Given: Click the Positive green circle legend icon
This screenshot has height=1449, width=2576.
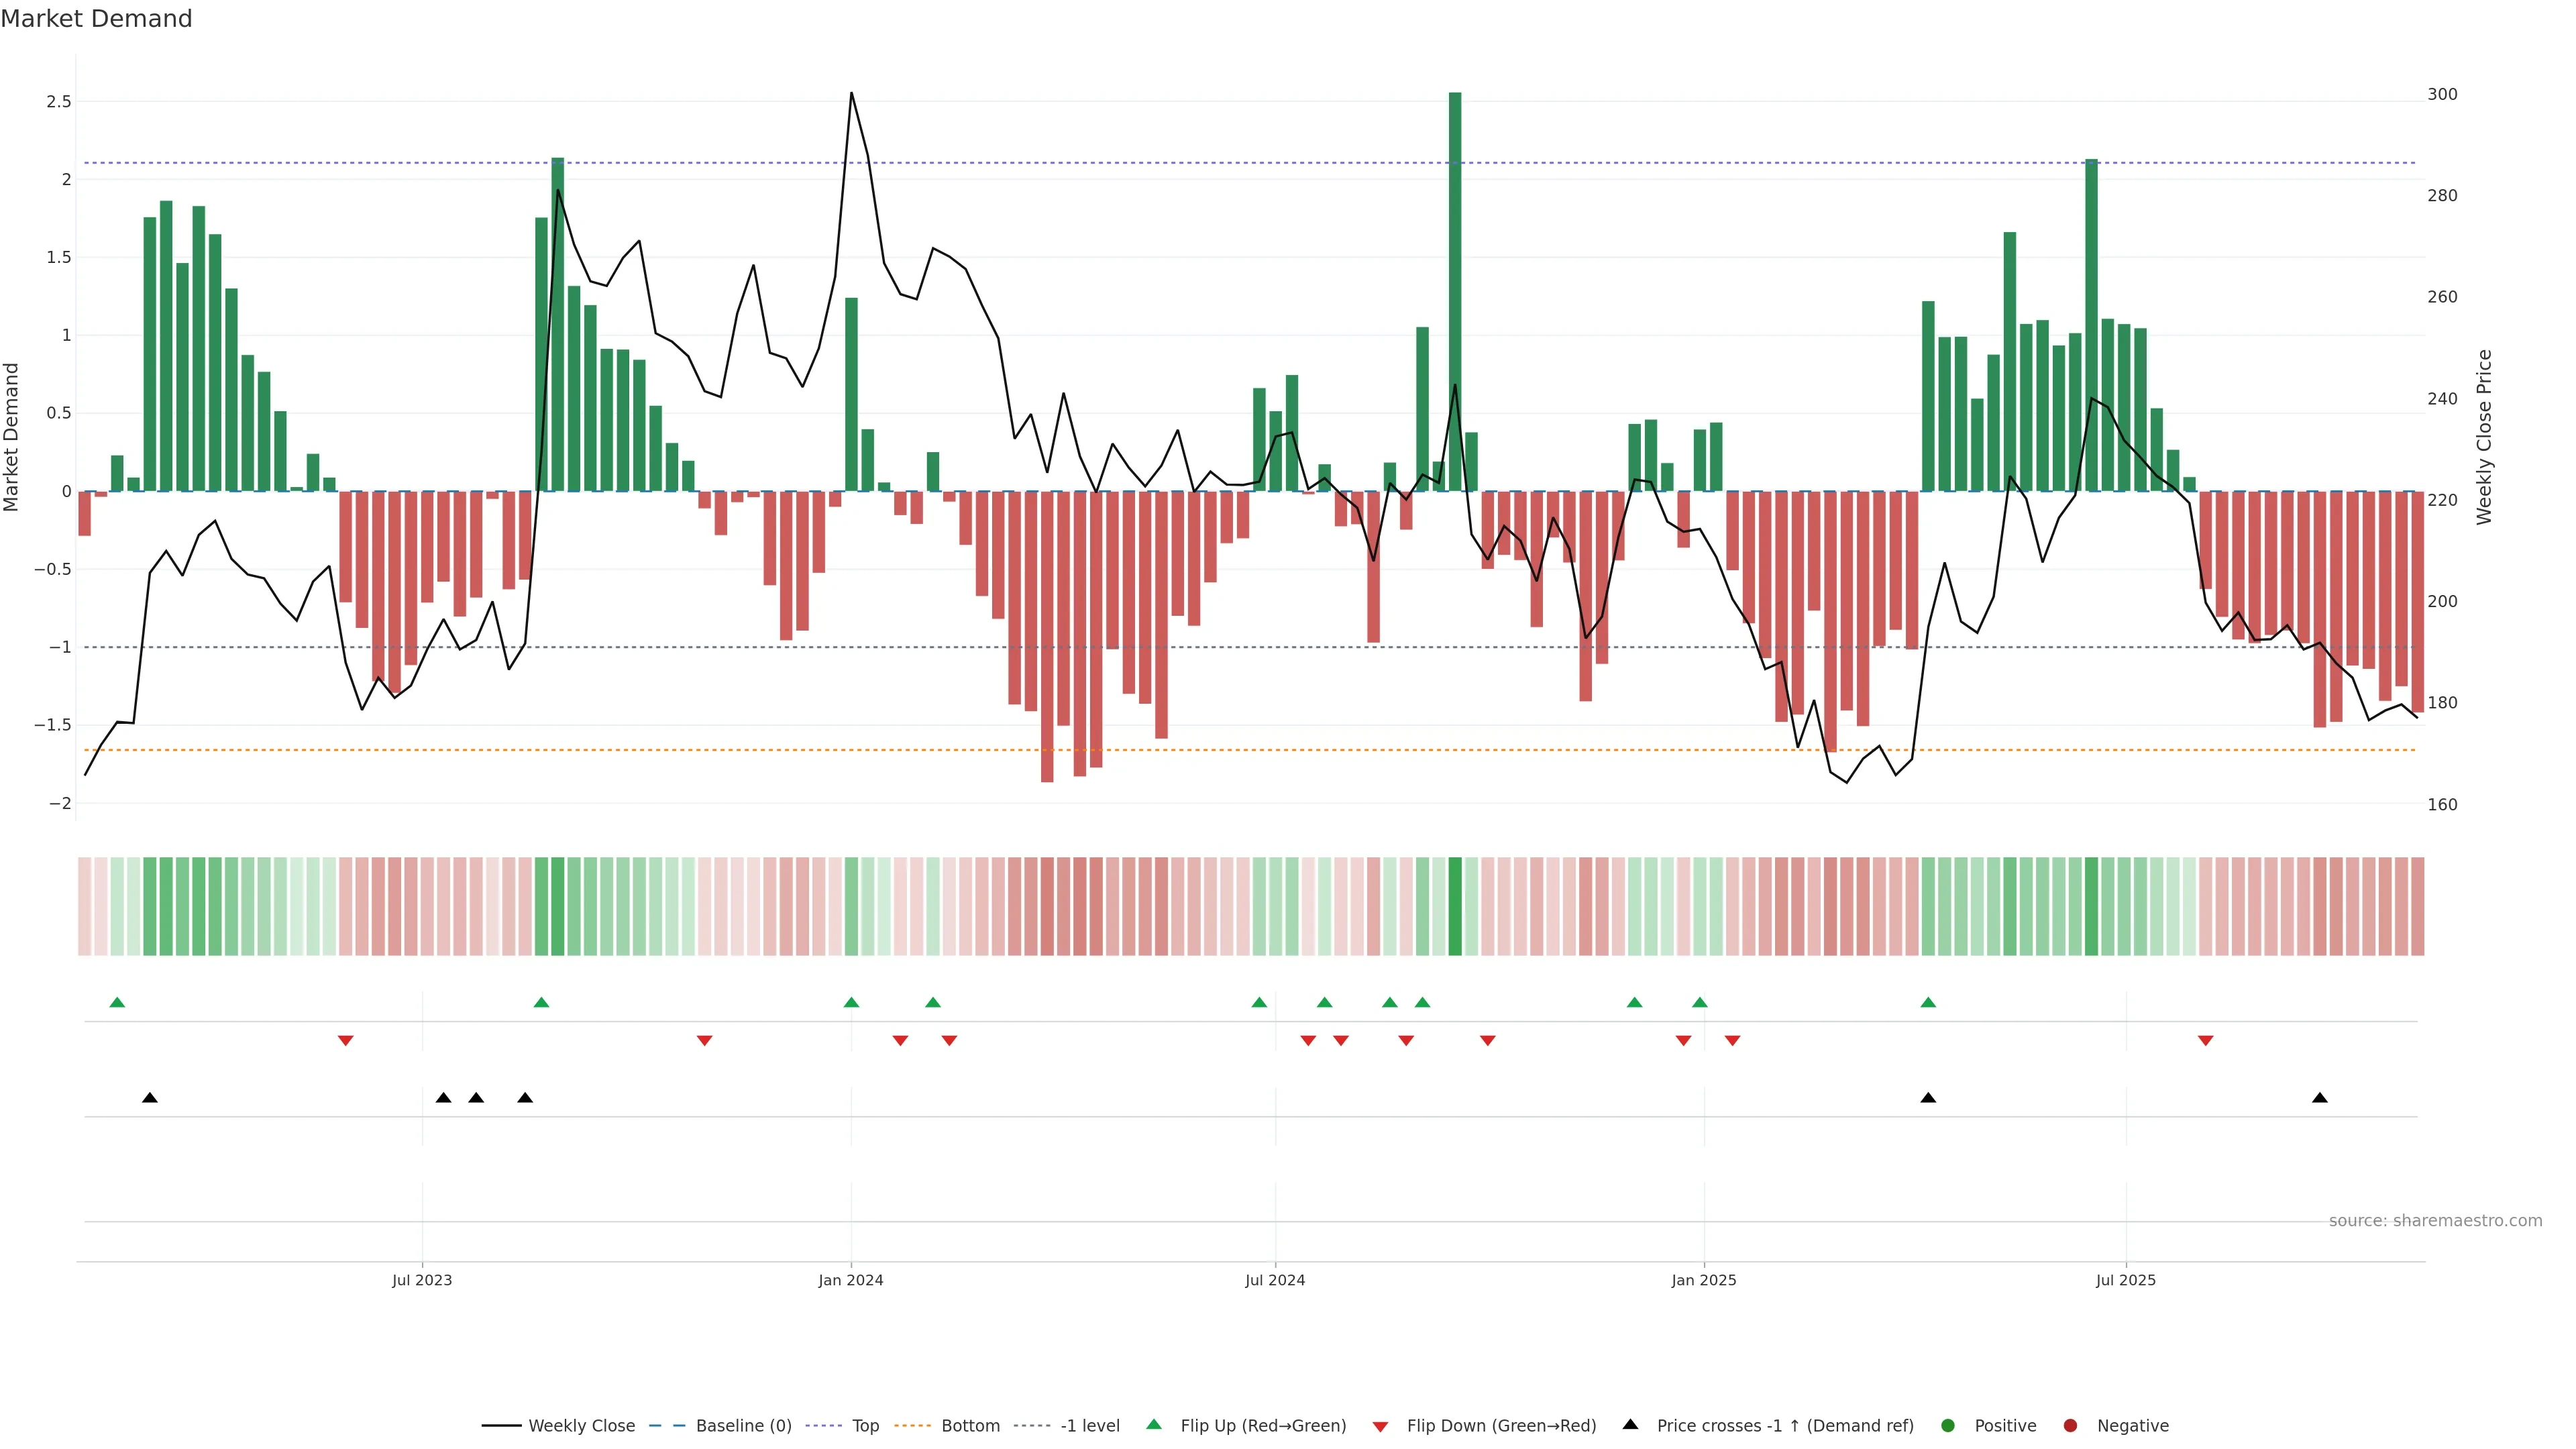Looking at the screenshot, I should (x=1947, y=1425).
